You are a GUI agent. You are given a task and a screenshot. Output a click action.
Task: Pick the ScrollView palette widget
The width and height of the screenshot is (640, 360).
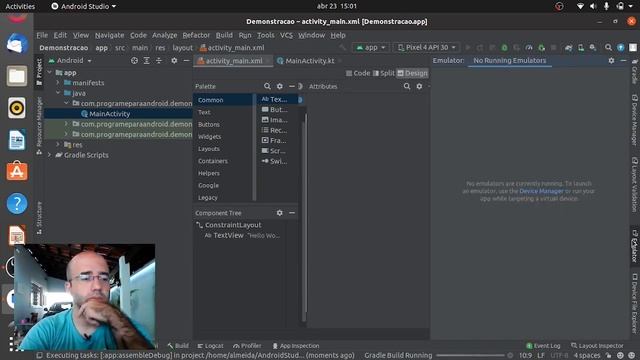278,151
